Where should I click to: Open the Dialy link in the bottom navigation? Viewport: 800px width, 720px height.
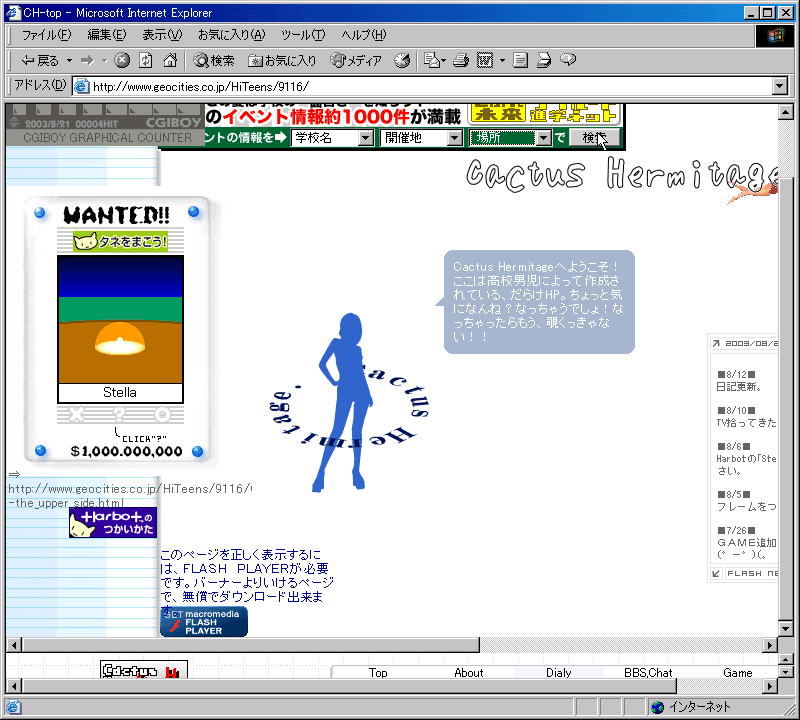559,673
